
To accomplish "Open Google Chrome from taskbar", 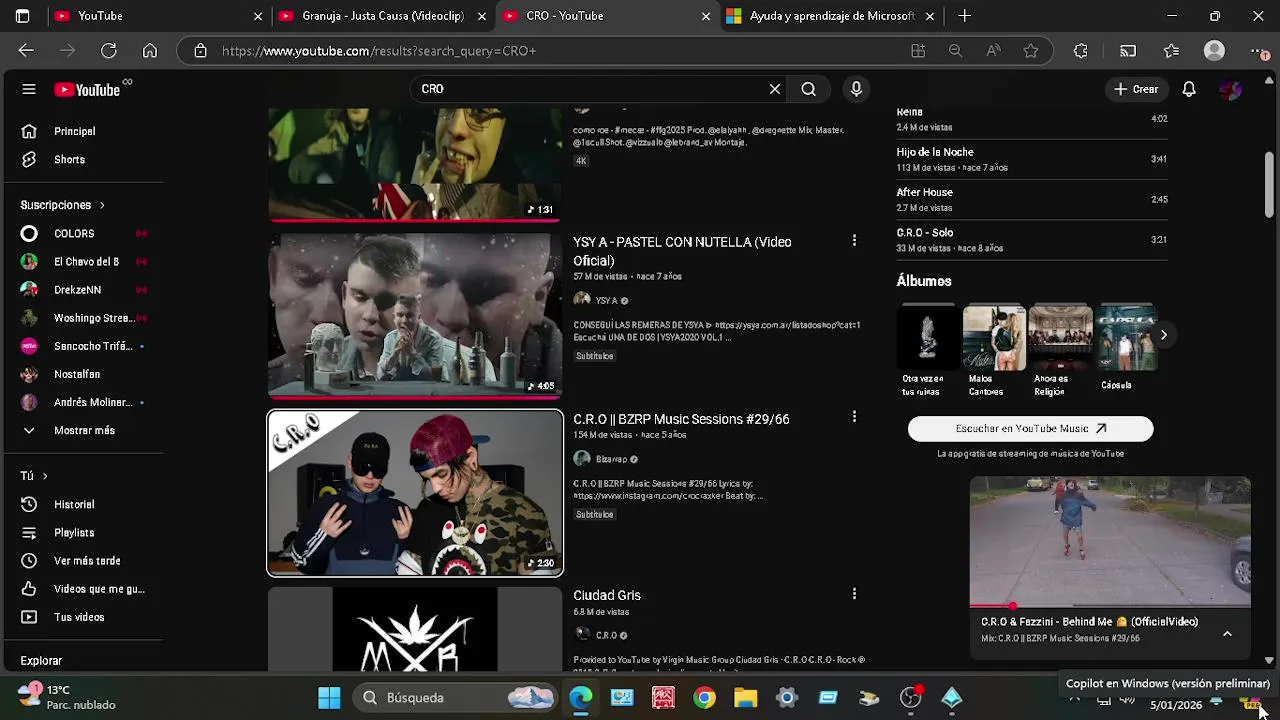I will [705, 698].
